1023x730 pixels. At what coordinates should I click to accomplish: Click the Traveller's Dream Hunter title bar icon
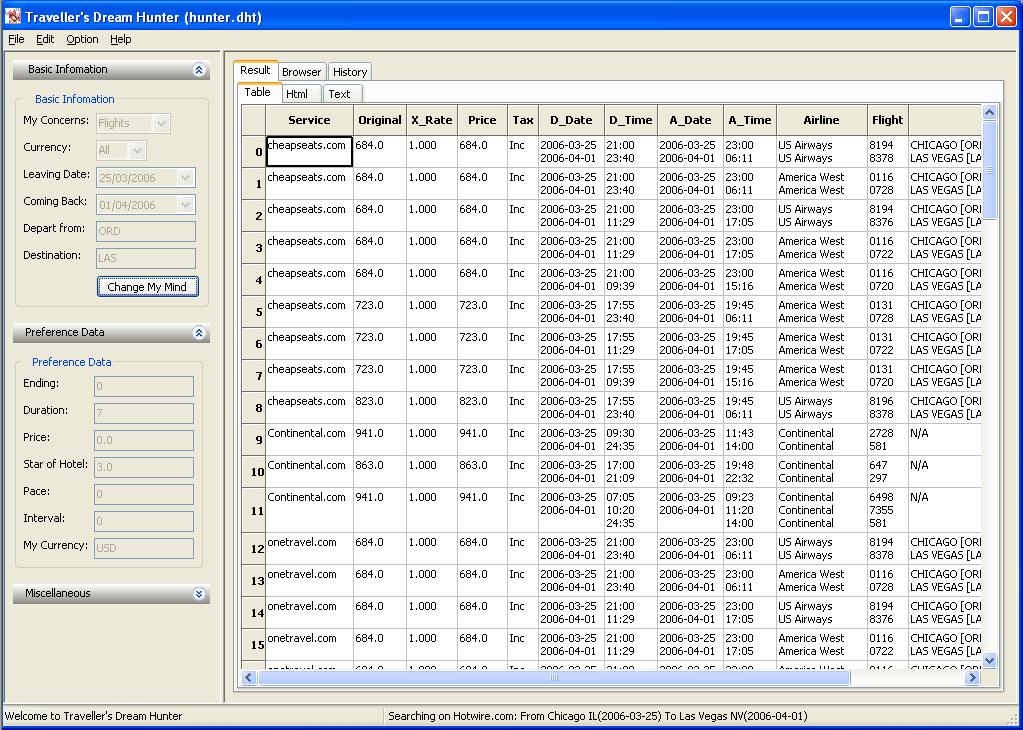[12, 16]
